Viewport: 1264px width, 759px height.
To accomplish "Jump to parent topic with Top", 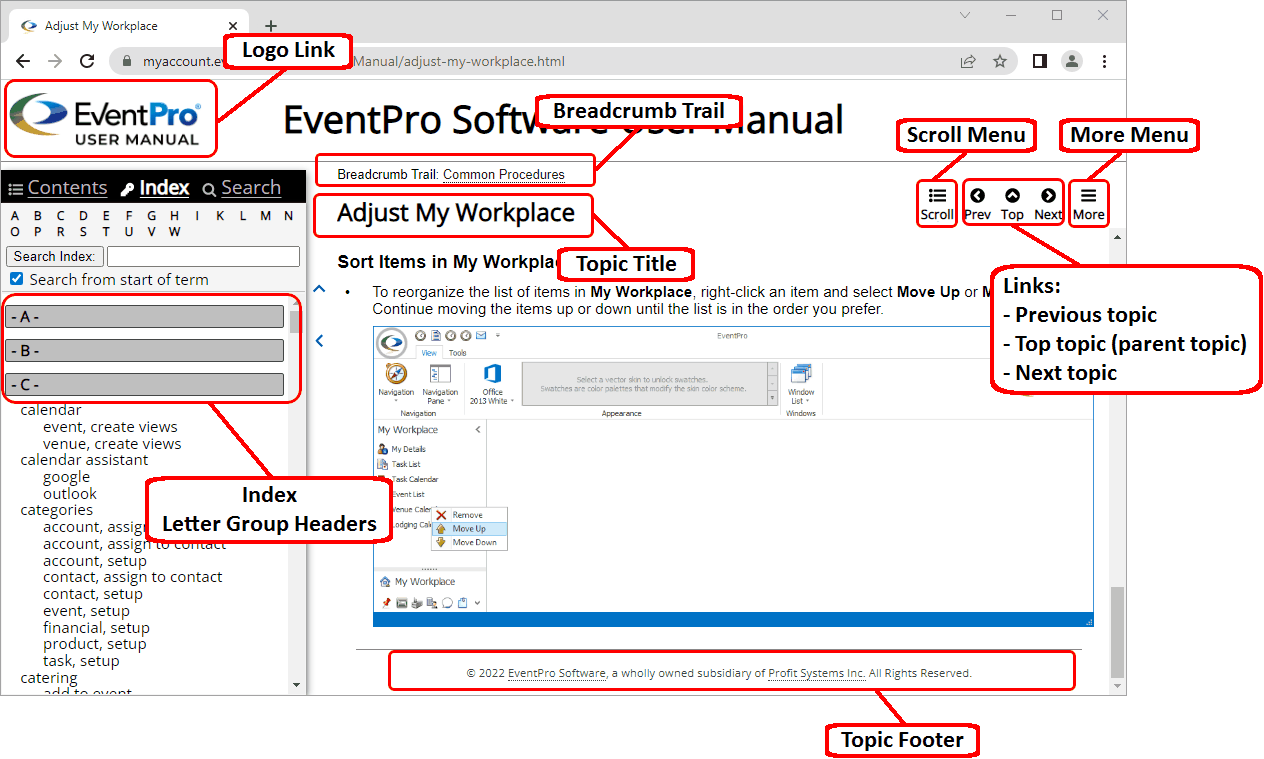I will 1012,204.
